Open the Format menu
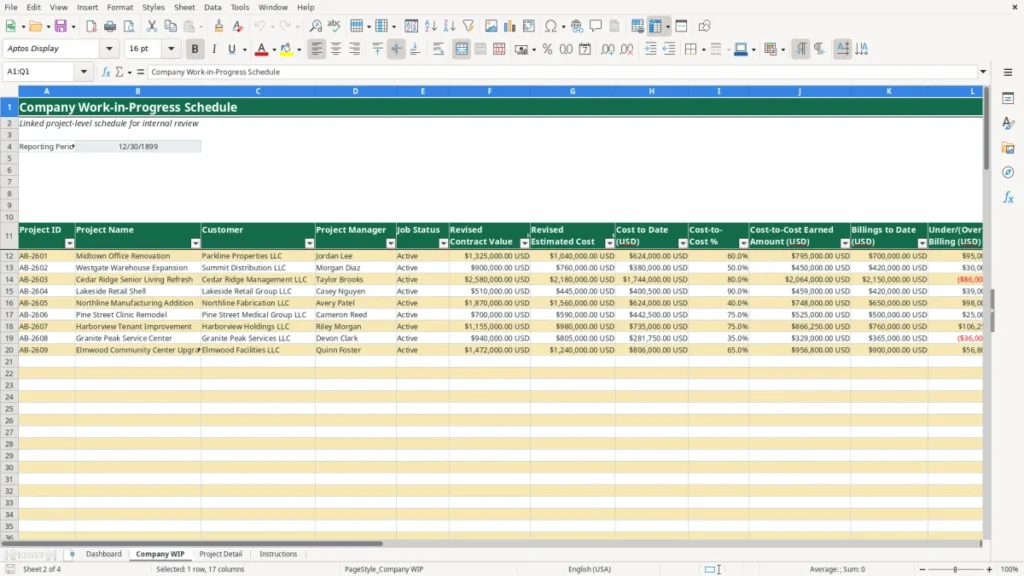This screenshot has height=576, width=1024. (120, 7)
